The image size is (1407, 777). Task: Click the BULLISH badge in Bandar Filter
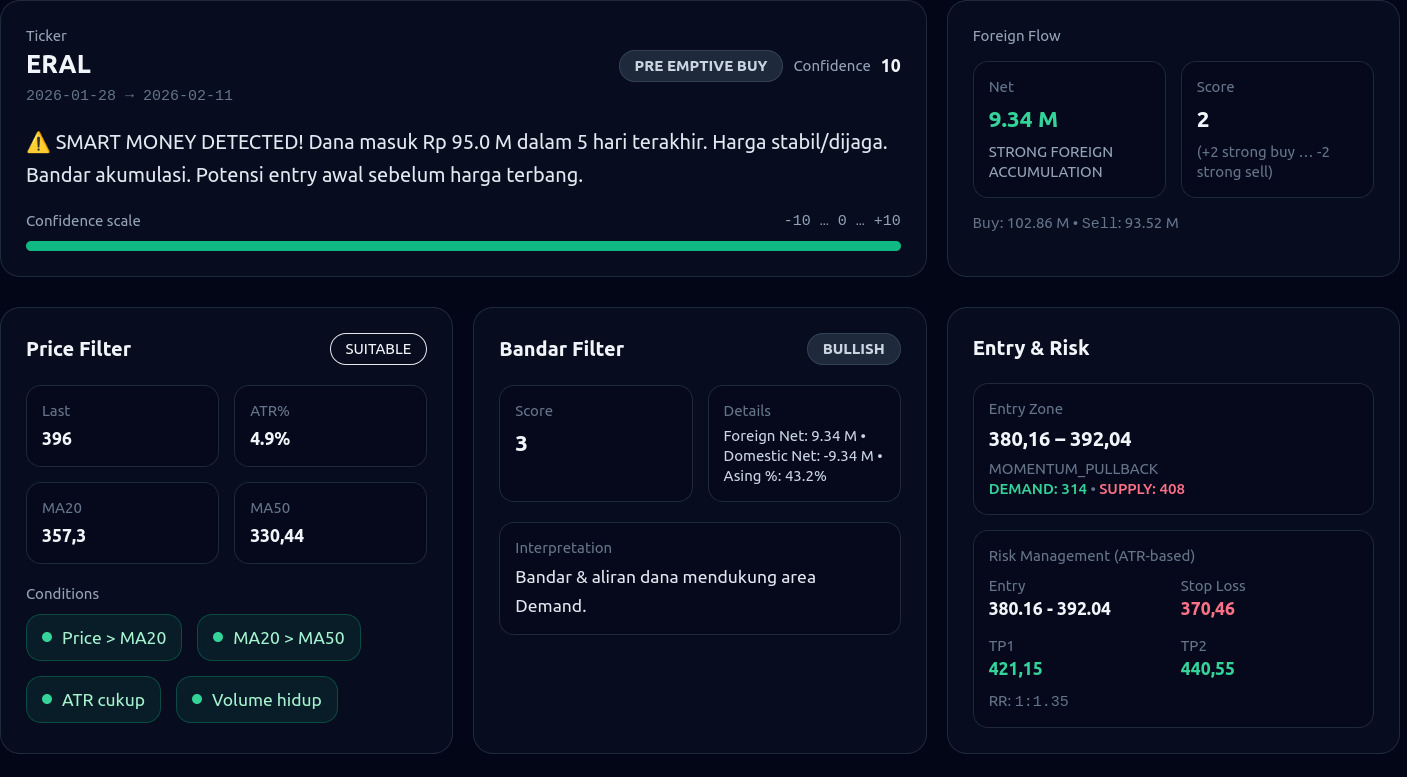[x=853, y=349]
